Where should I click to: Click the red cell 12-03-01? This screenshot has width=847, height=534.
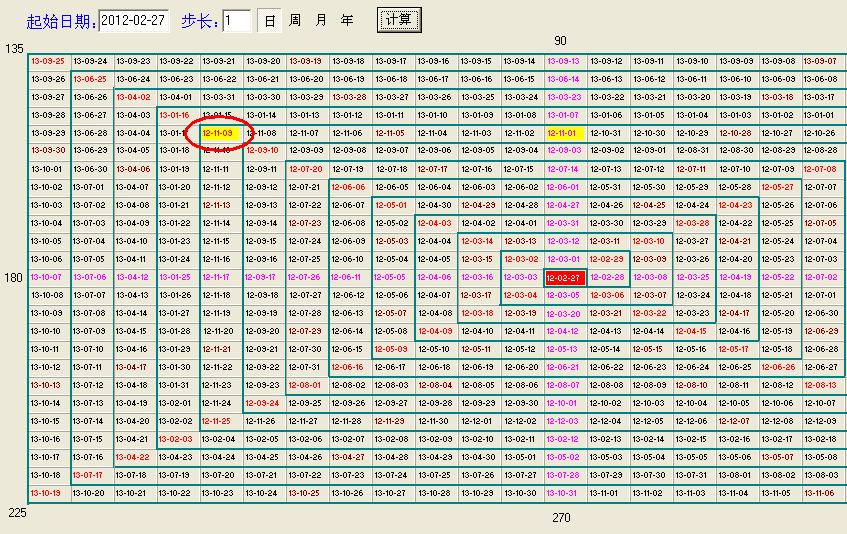pos(564,259)
